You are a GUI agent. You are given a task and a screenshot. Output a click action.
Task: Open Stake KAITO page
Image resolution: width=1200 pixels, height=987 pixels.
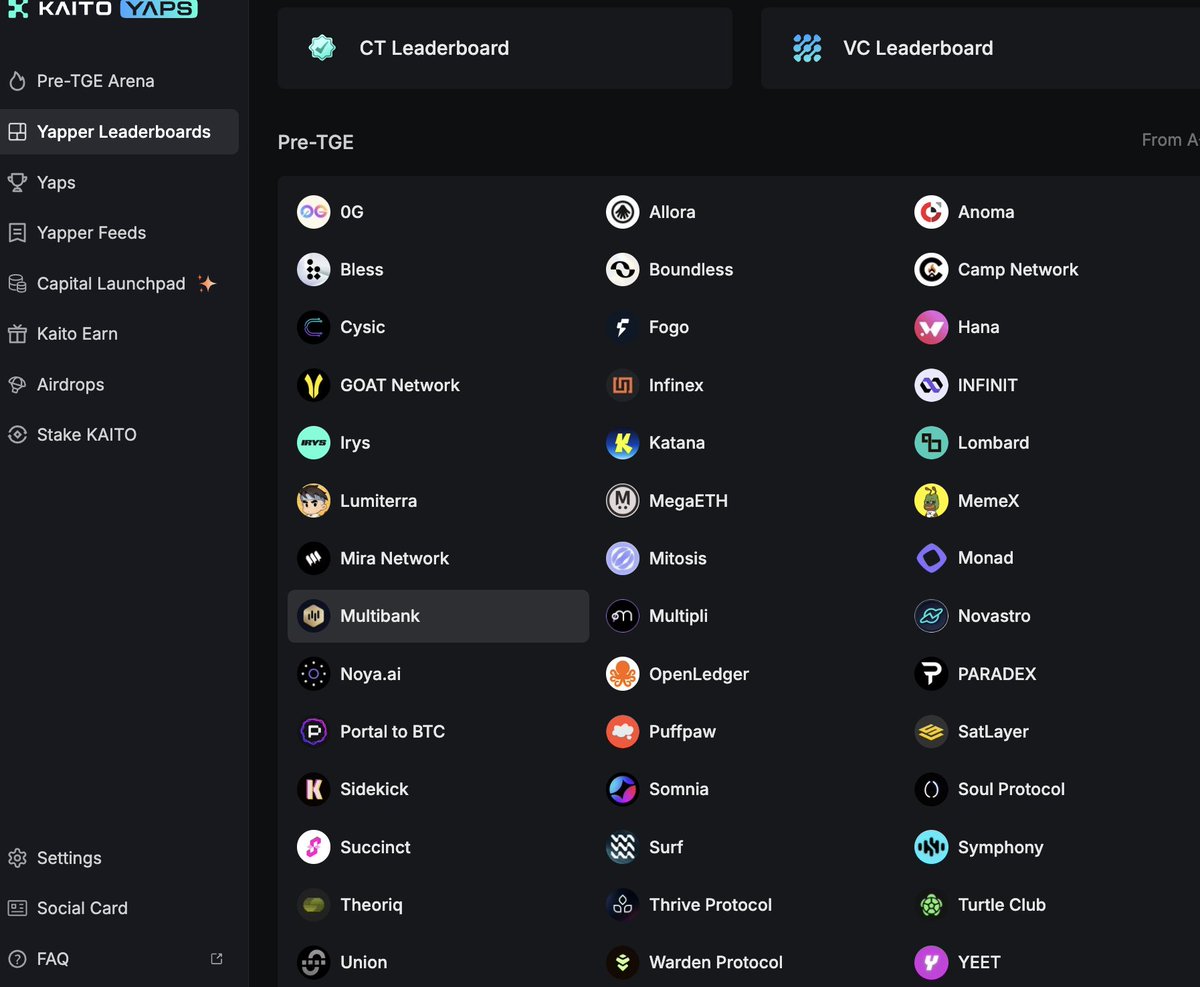click(x=119, y=435)
